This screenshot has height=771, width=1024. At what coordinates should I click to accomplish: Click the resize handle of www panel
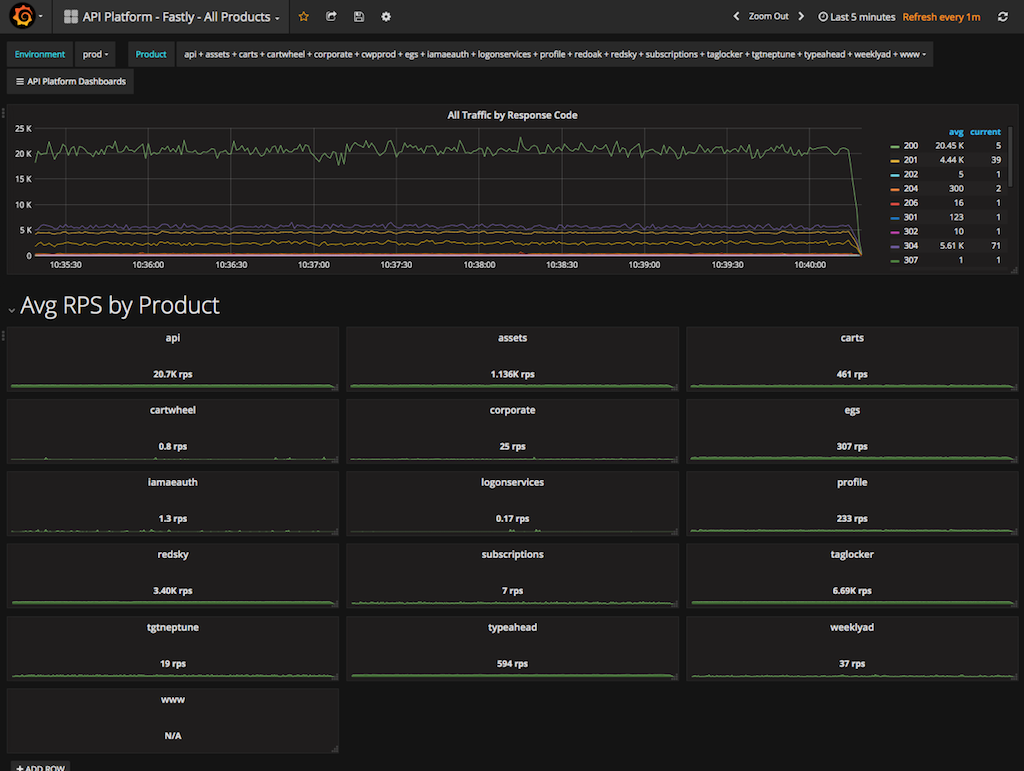click(x=335, y=749)
